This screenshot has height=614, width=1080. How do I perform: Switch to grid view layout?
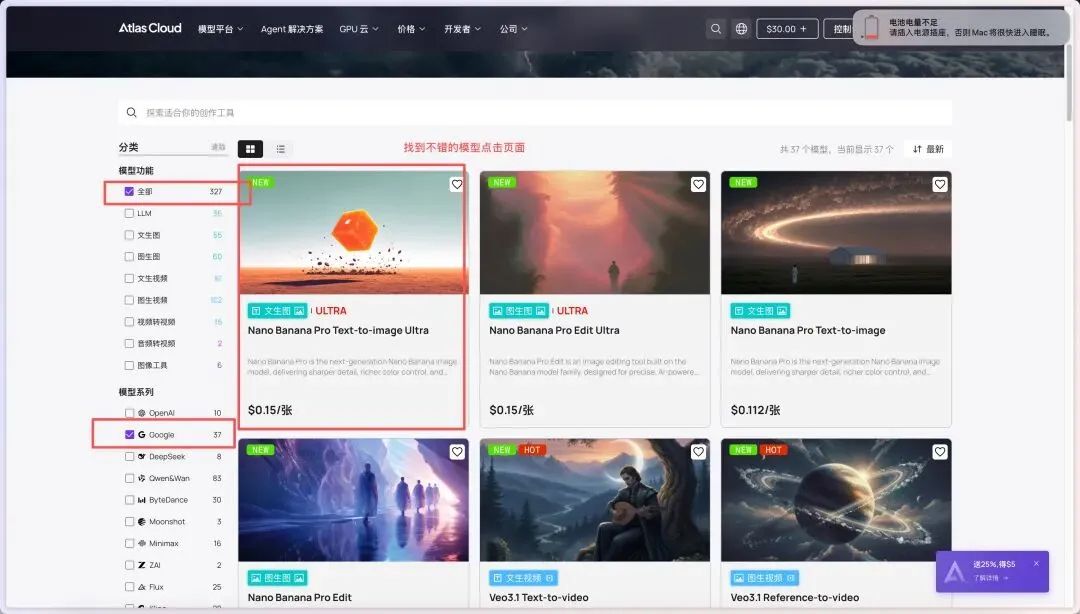tap(250, 149)
